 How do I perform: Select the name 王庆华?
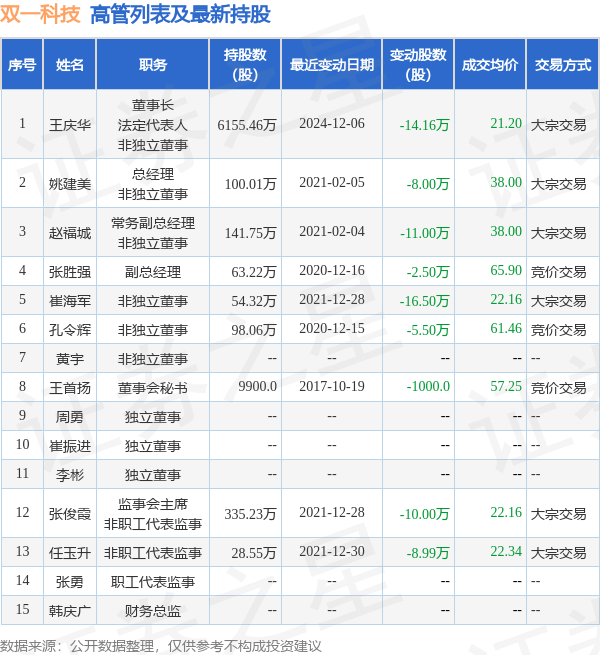(x=70, y=124)
